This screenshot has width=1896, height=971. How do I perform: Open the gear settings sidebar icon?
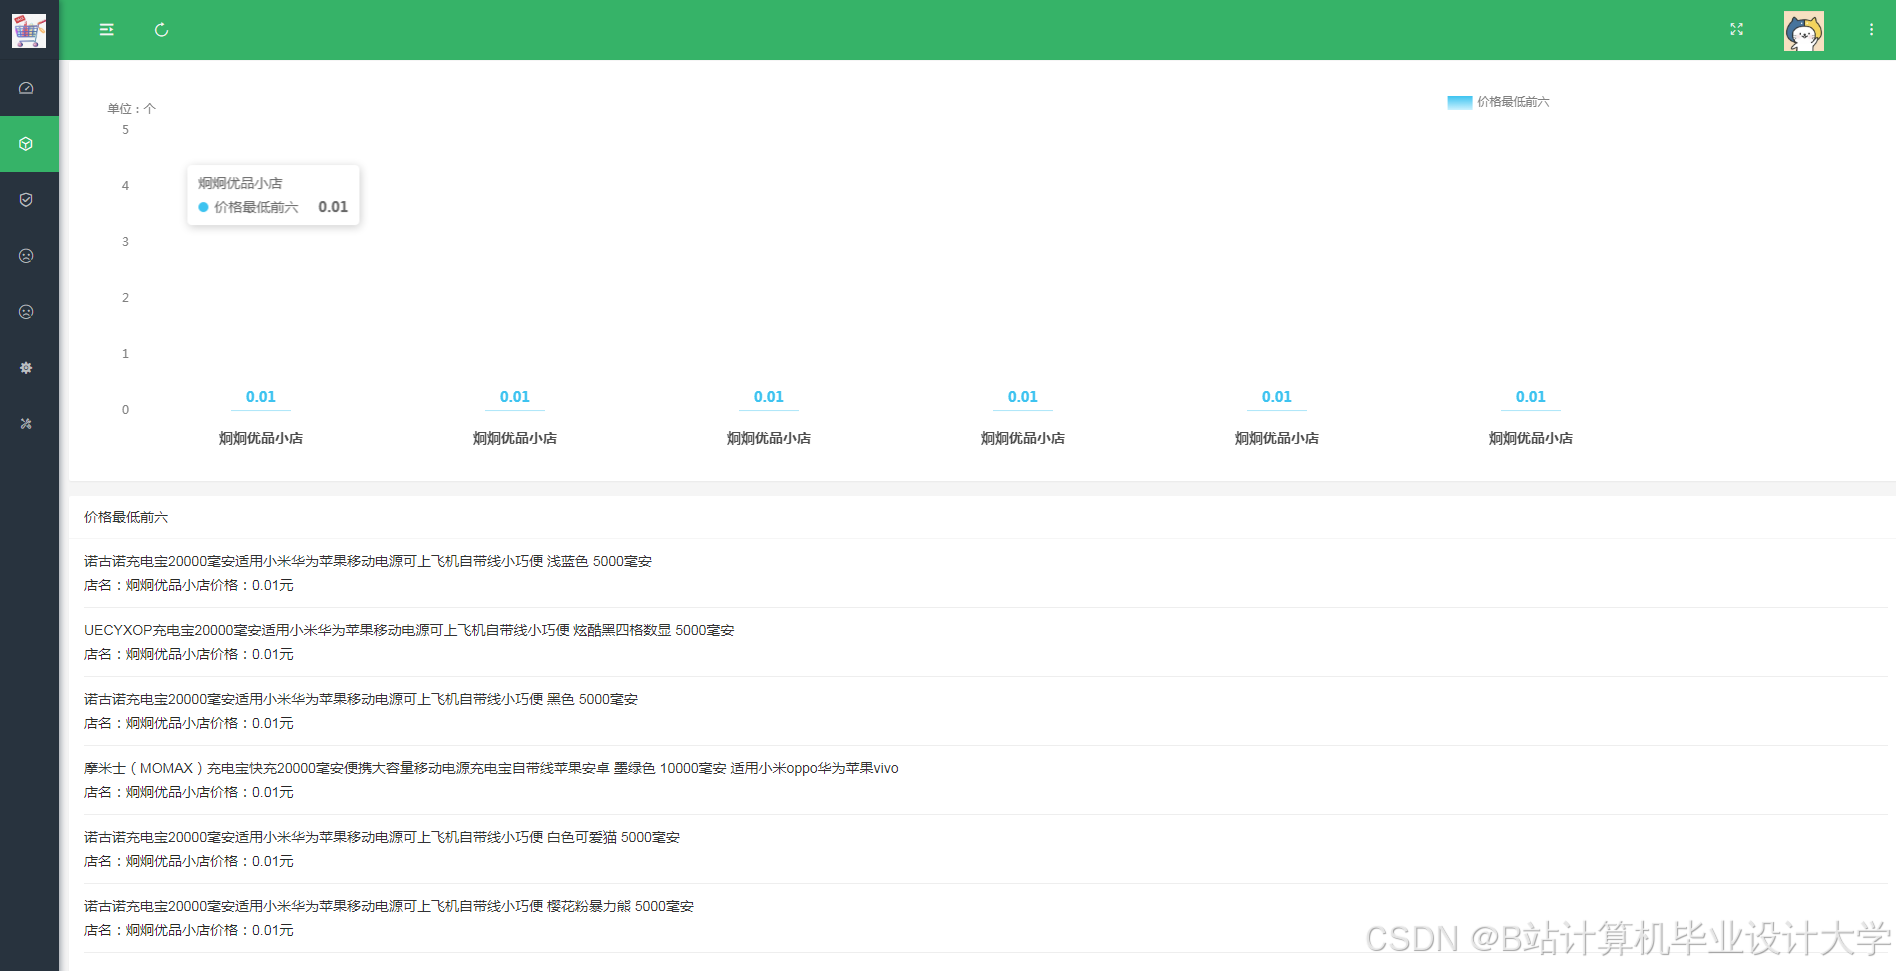[26, 368]
